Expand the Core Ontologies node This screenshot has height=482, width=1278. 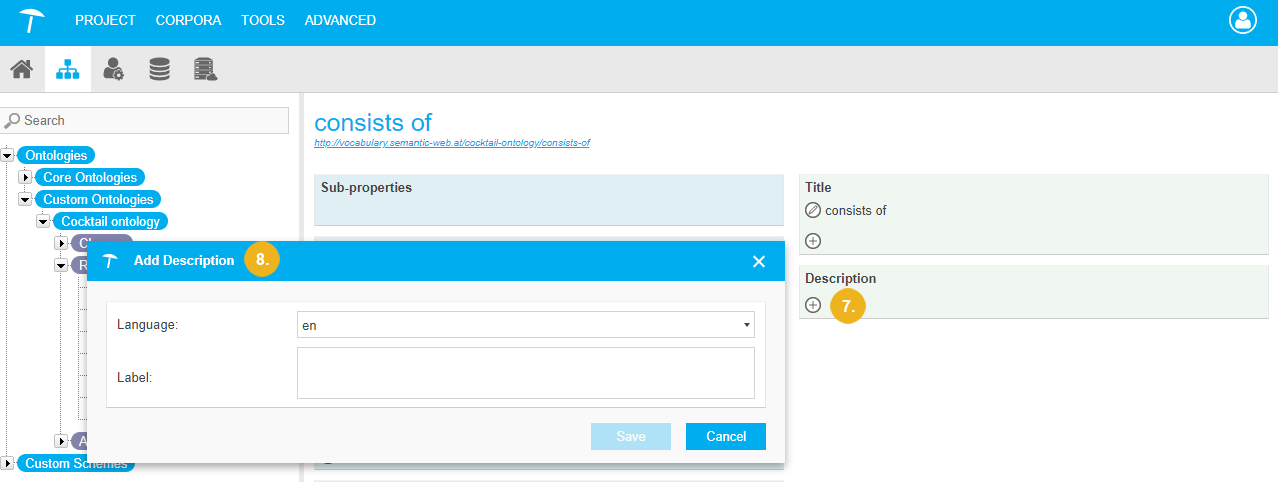coord(25,178)
